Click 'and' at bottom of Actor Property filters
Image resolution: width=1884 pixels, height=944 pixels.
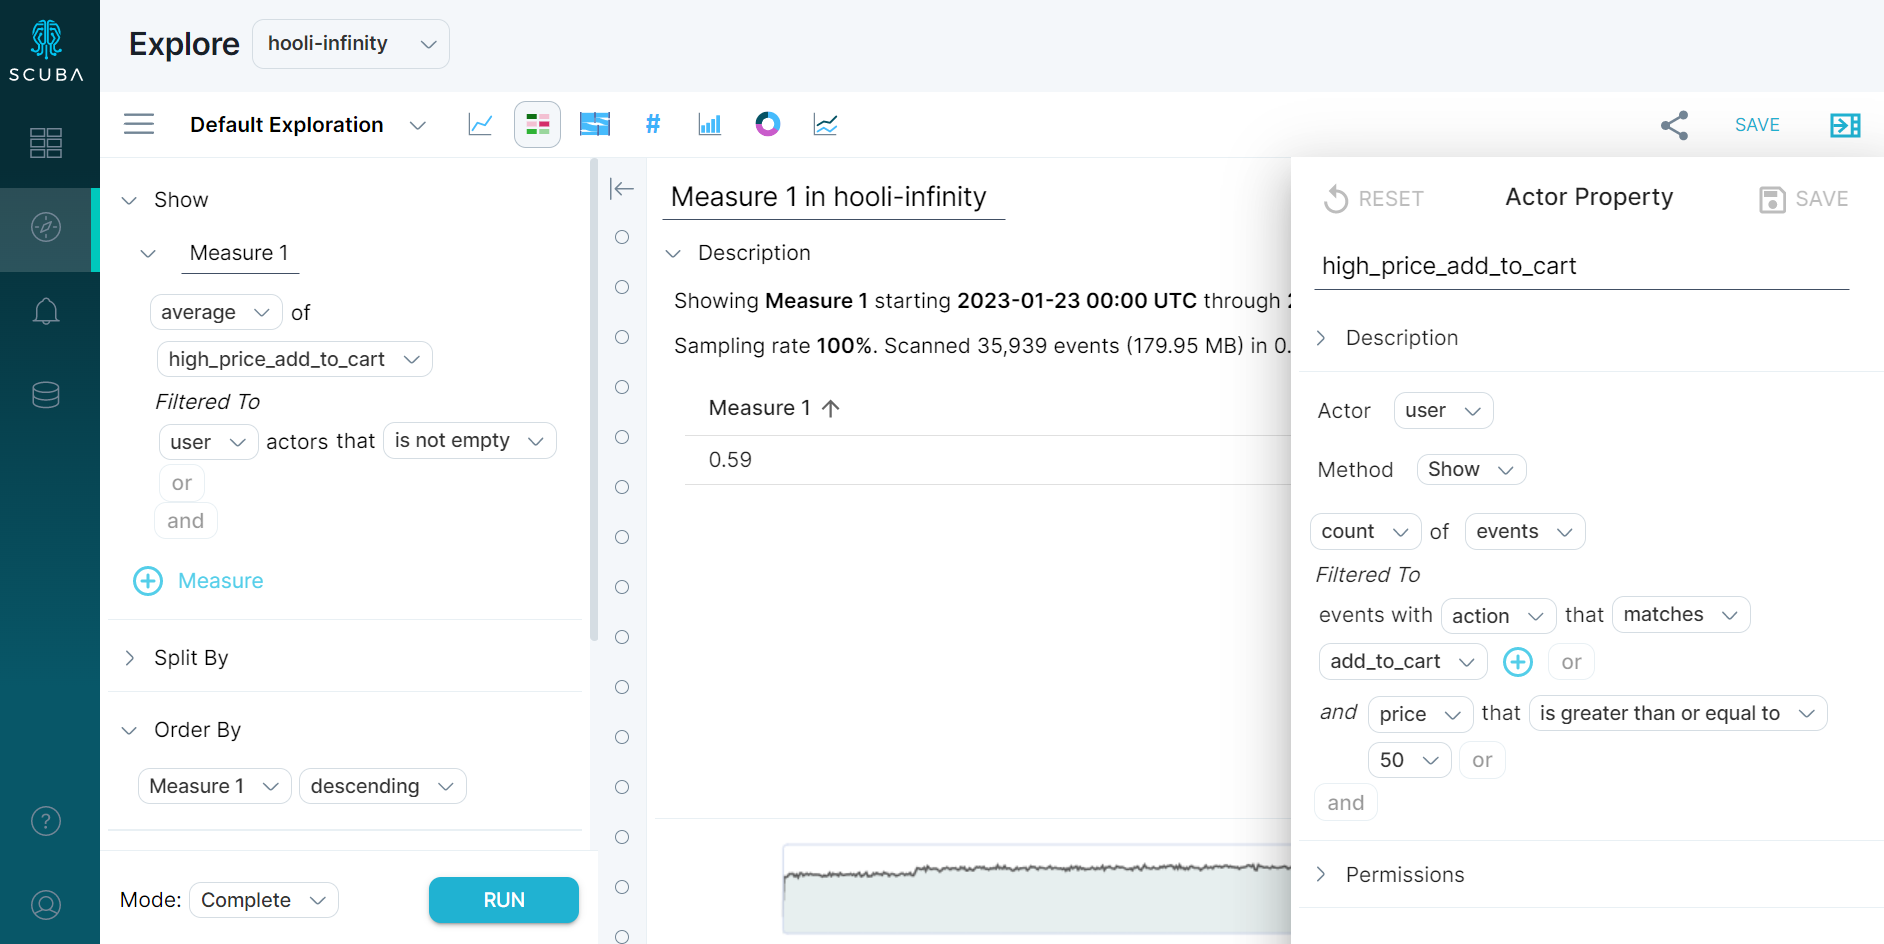click(1346, 803)
